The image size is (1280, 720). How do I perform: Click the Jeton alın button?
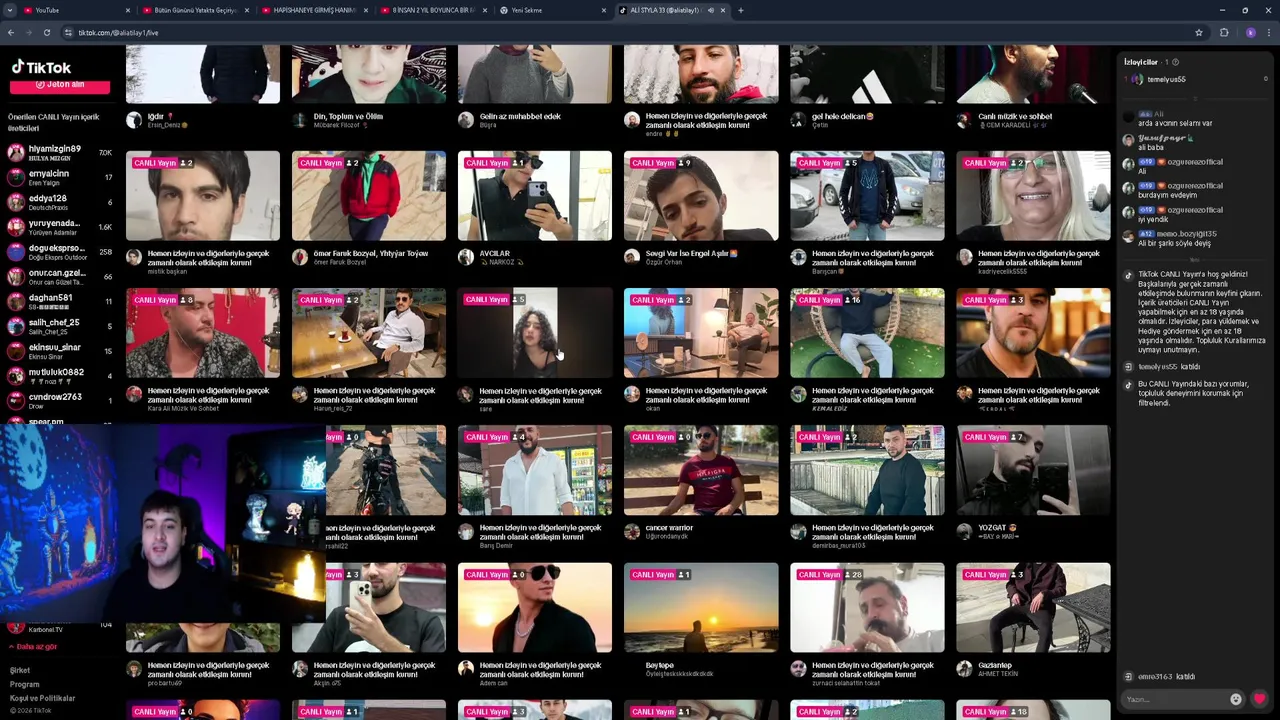(60, 85)
